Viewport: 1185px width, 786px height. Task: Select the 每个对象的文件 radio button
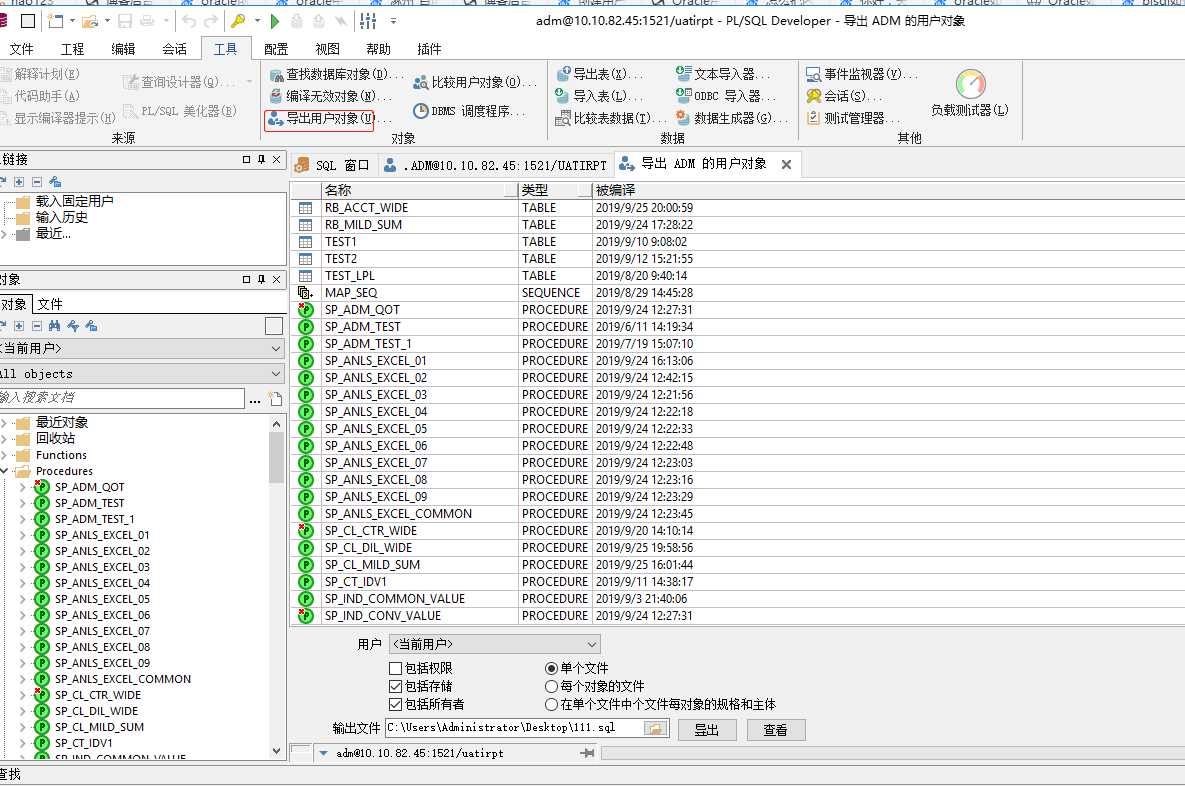click(551, 686)
